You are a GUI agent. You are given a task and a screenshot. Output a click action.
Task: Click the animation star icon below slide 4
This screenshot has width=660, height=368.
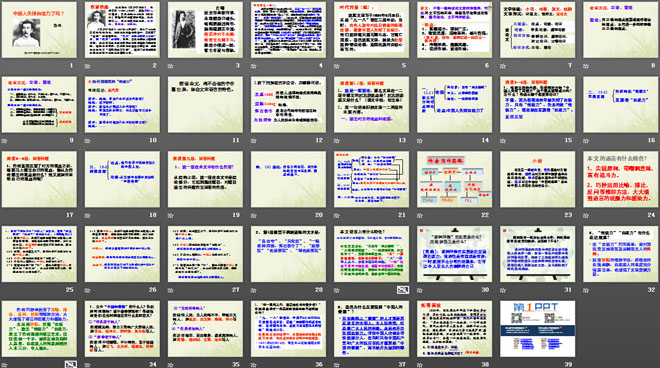pyautogui.click(x=254, y=66)
